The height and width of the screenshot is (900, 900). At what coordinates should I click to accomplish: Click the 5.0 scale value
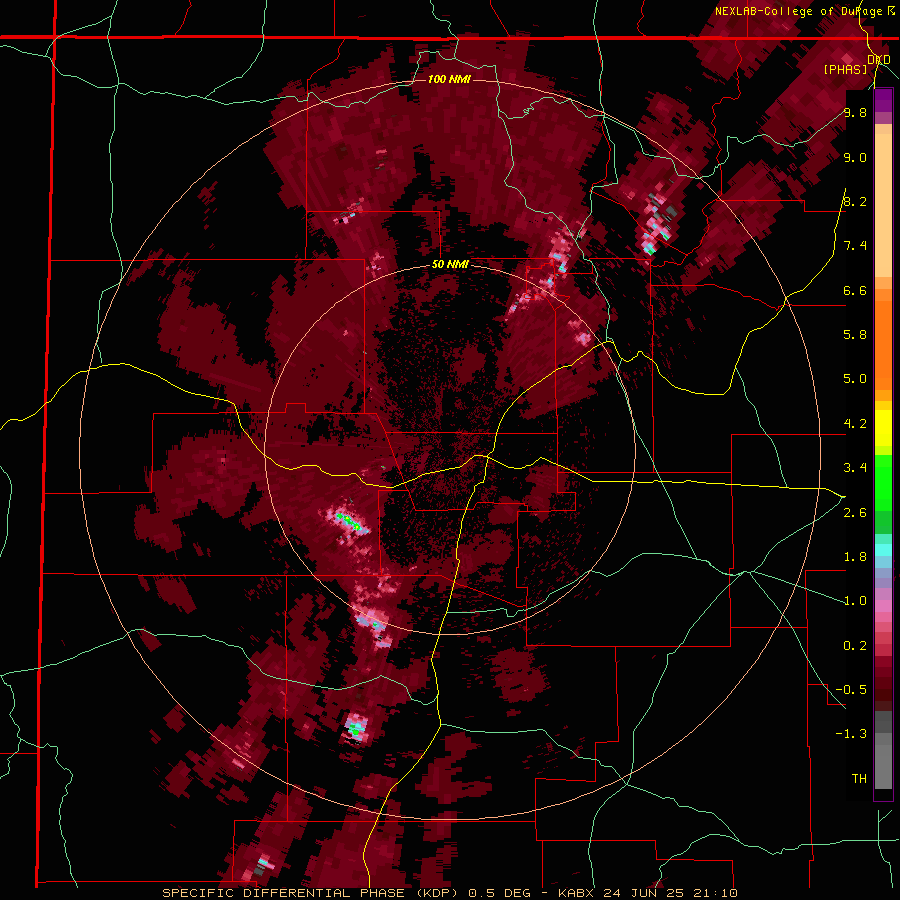tap(855, 379)
